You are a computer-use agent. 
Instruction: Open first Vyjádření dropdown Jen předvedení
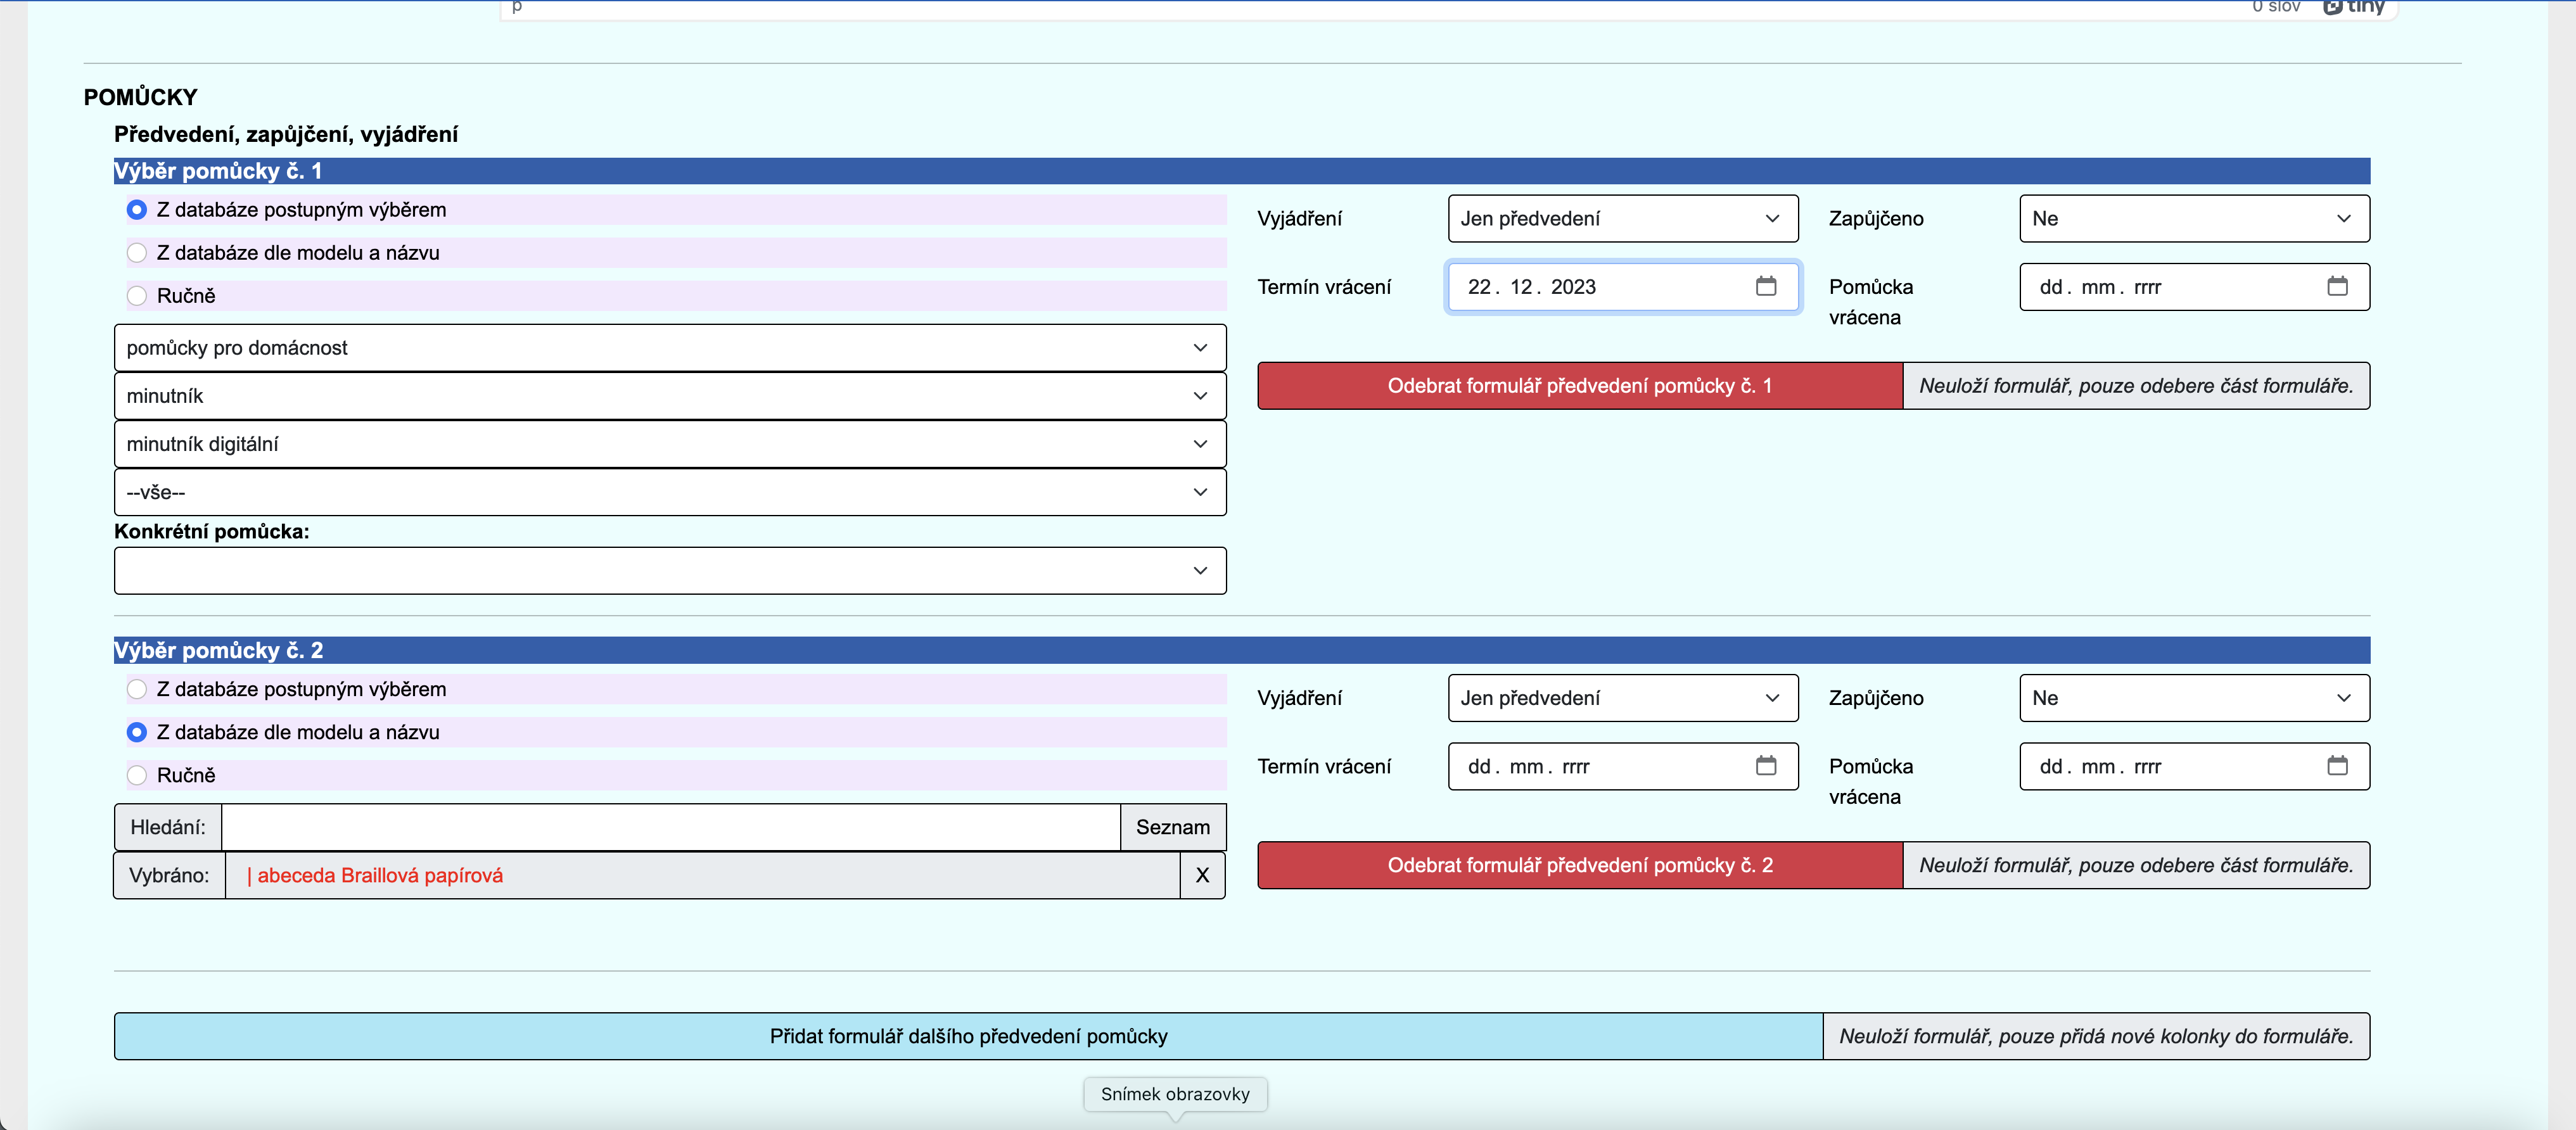[1621, 219]
